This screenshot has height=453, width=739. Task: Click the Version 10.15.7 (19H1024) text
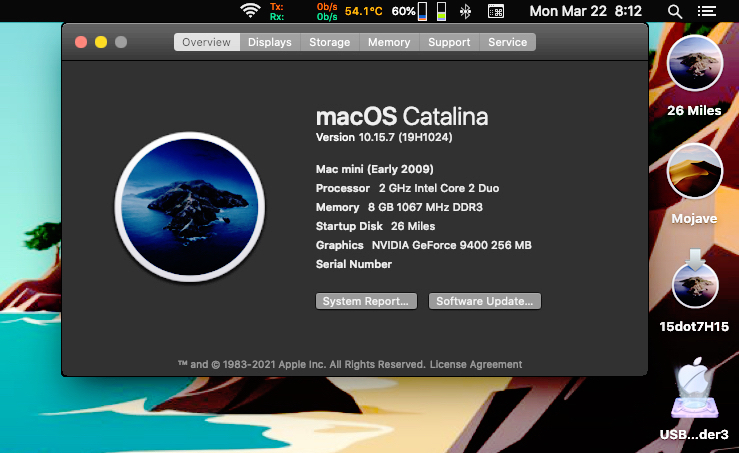[x=384, y=137]
